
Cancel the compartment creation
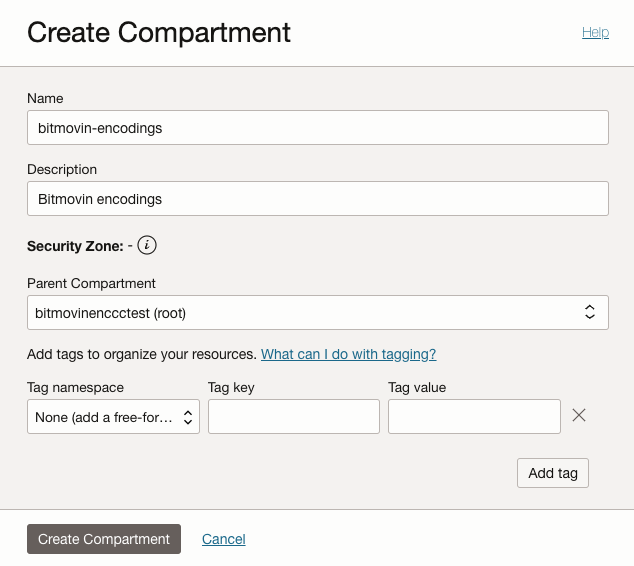[x=223, y=539]
